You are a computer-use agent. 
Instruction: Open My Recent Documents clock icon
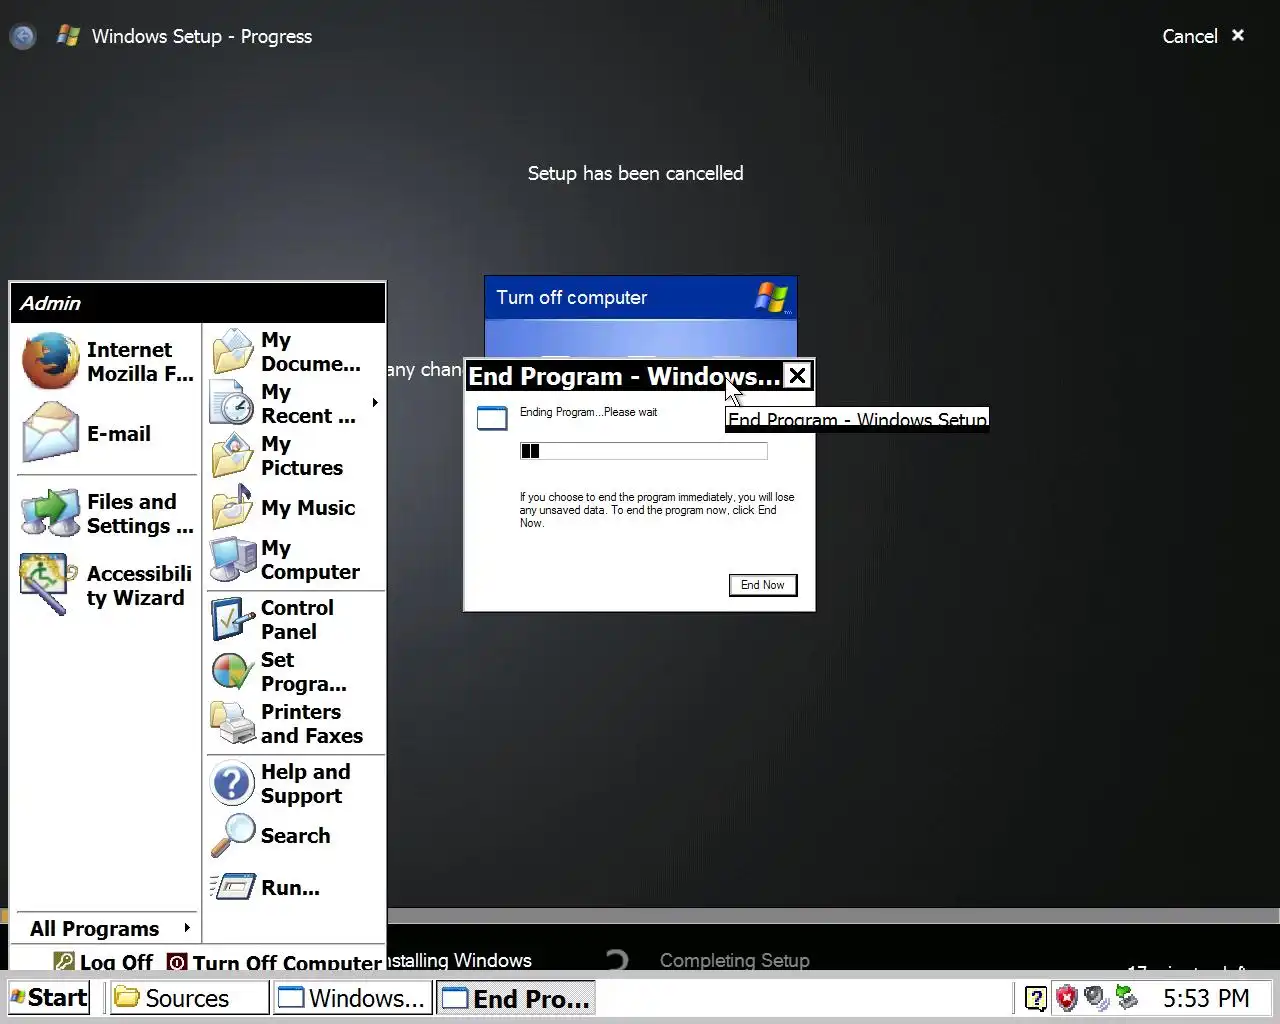pyautogui.click(x=232, y=403)
